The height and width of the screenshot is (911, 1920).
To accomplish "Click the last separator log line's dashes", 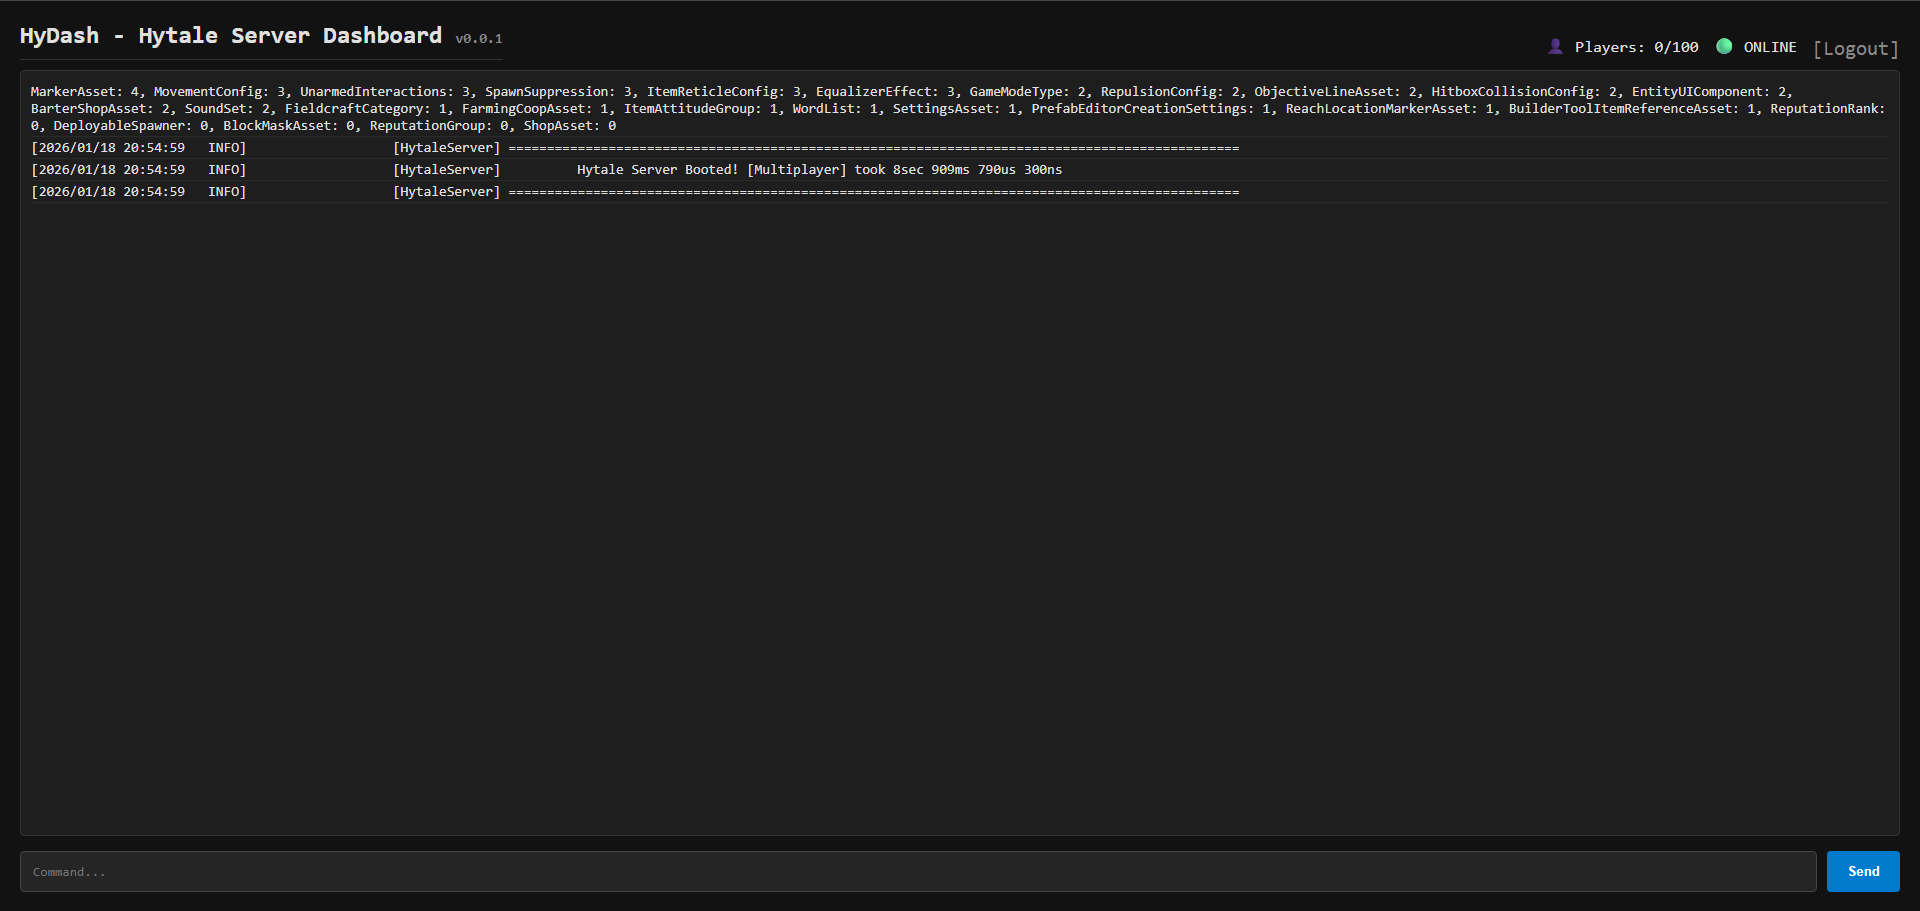I will pos(873,192).
